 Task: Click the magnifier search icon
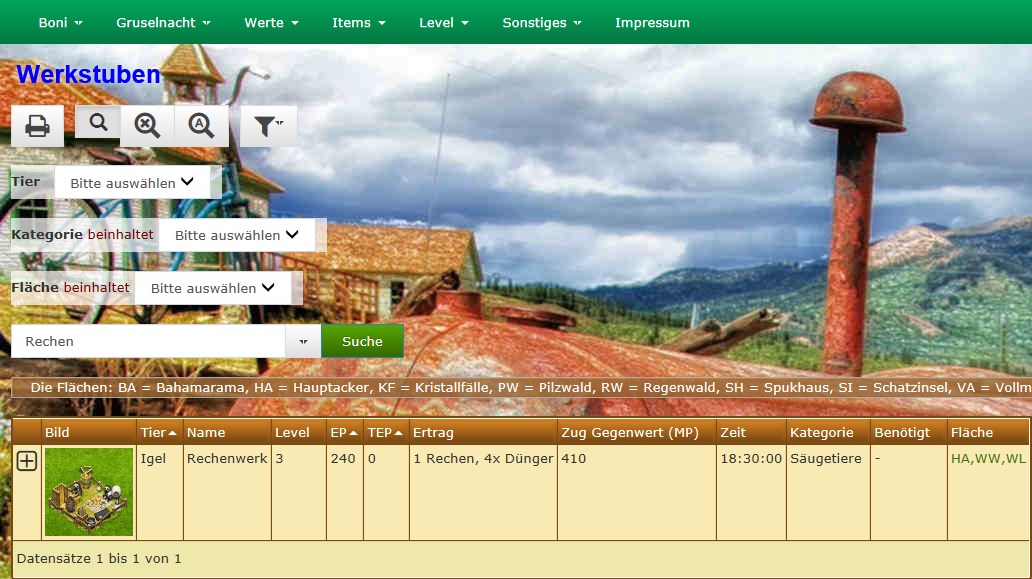98,122
